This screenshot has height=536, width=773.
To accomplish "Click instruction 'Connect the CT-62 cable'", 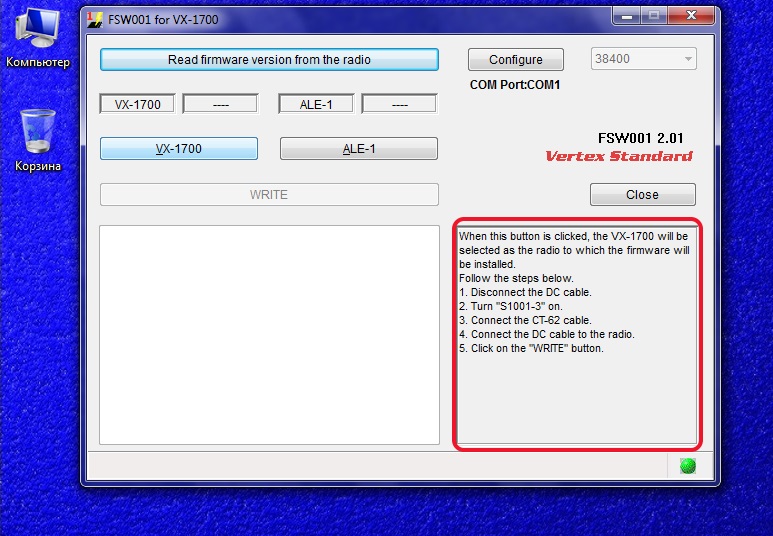I will pos(526,320).
